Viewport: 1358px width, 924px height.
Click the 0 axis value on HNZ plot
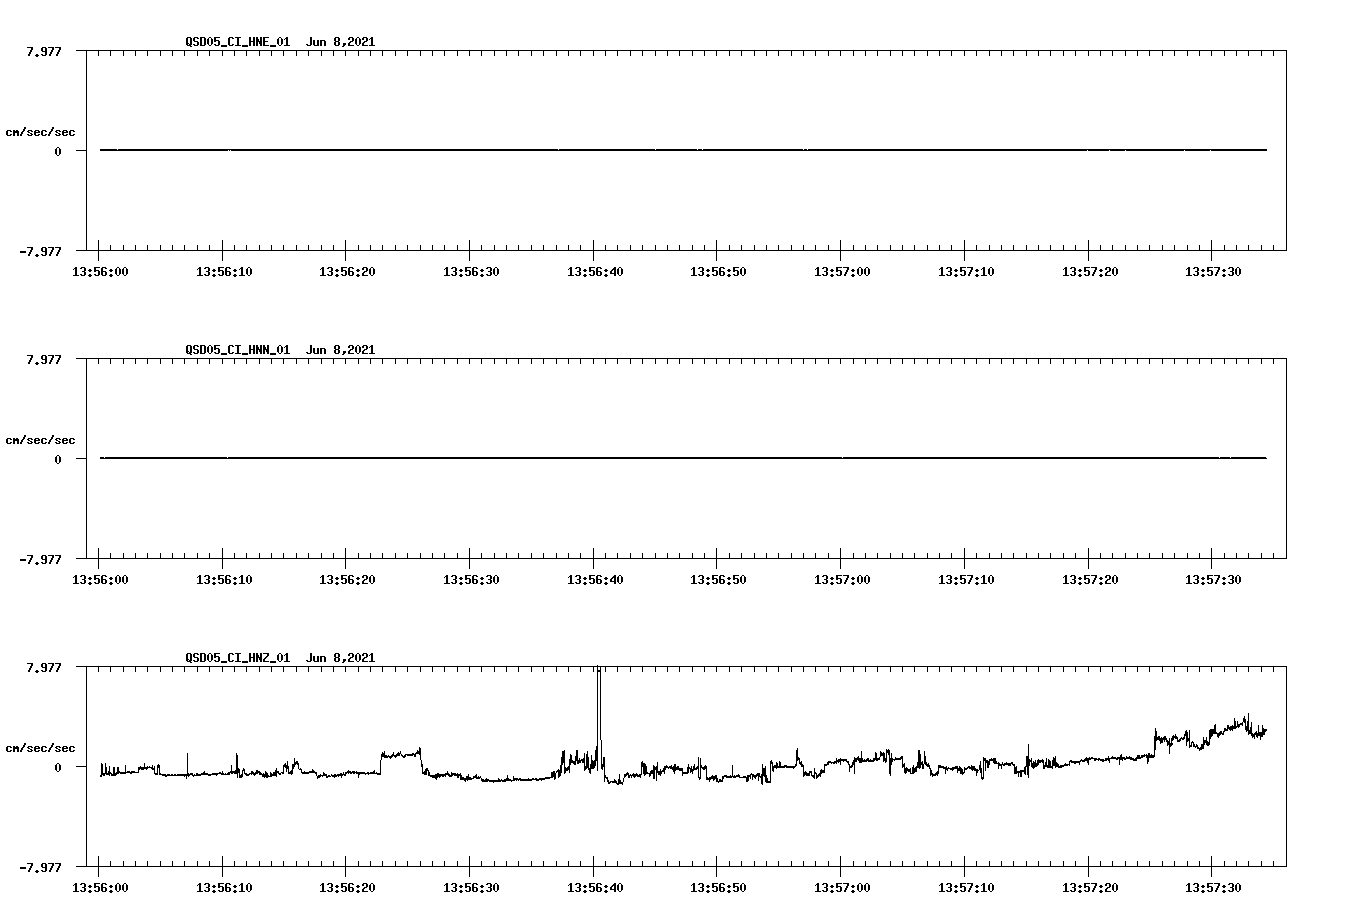pos(58,767)
